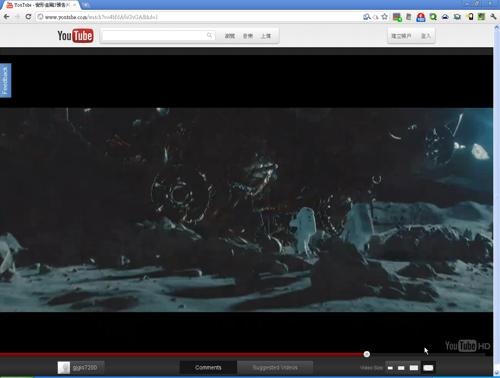Screen dimensions: 500x378
Task: Select the largest video size option
Action: [x=428, y=368]
